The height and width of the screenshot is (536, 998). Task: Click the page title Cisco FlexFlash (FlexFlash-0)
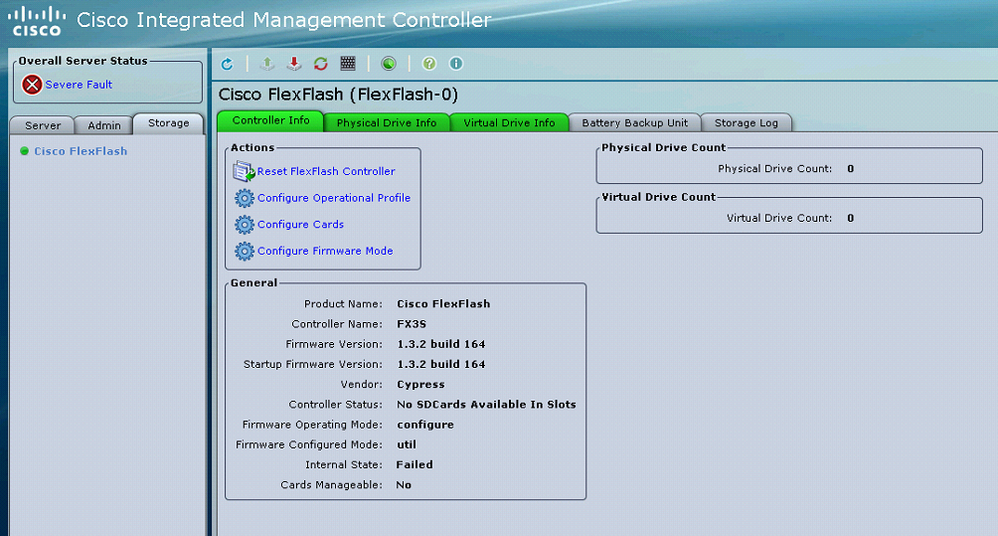[339, 95]
